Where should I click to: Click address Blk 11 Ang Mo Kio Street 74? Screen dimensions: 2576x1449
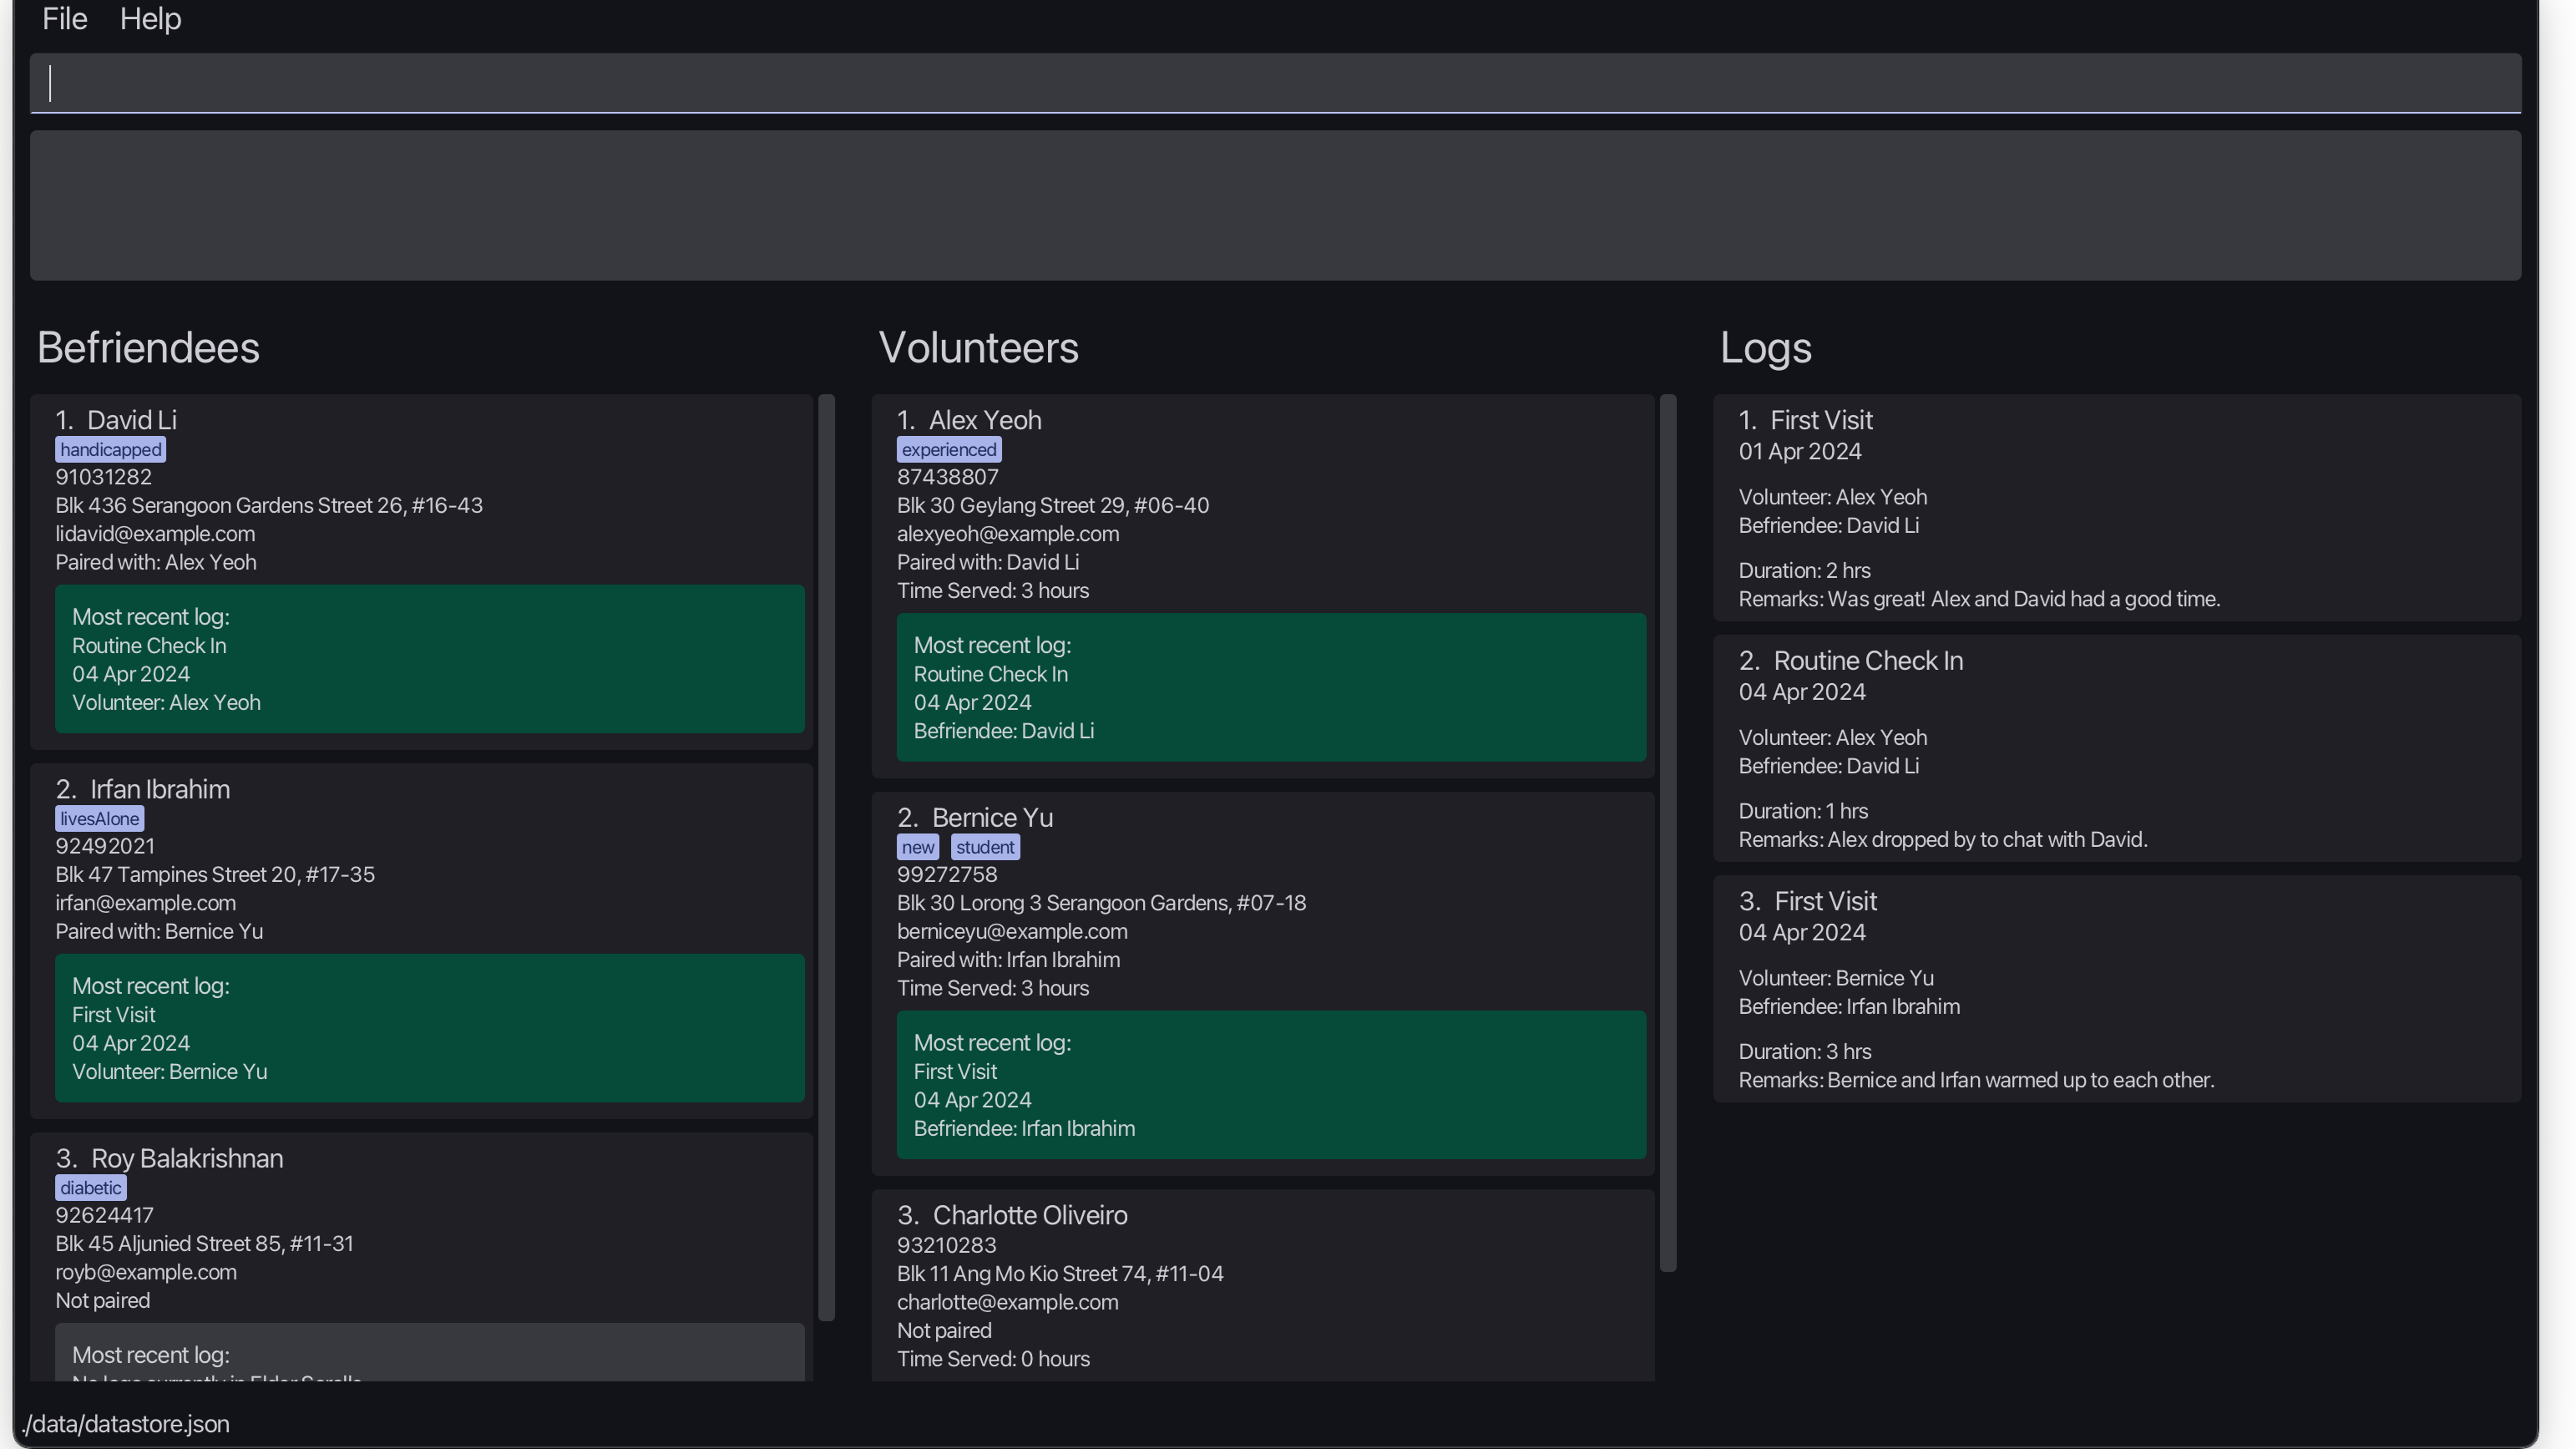tap(1060, 1274)
